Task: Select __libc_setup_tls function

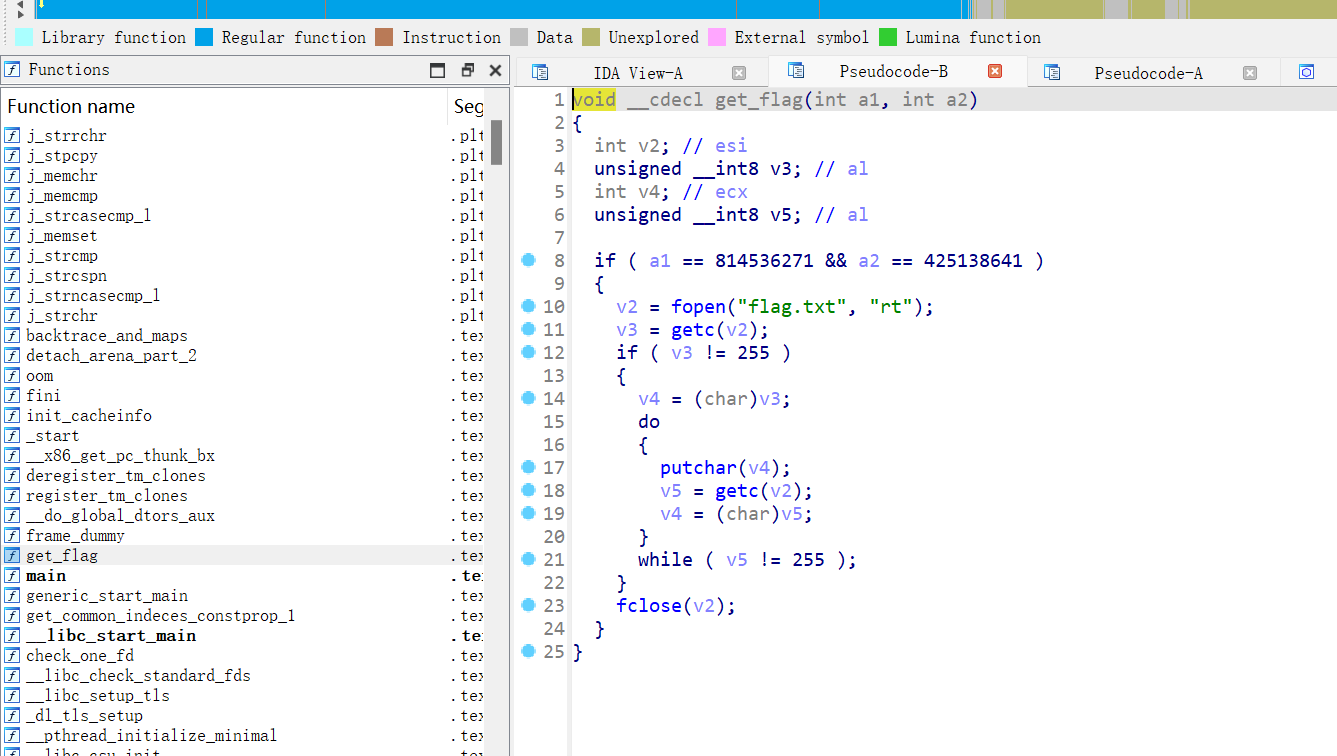Action: 243,696
